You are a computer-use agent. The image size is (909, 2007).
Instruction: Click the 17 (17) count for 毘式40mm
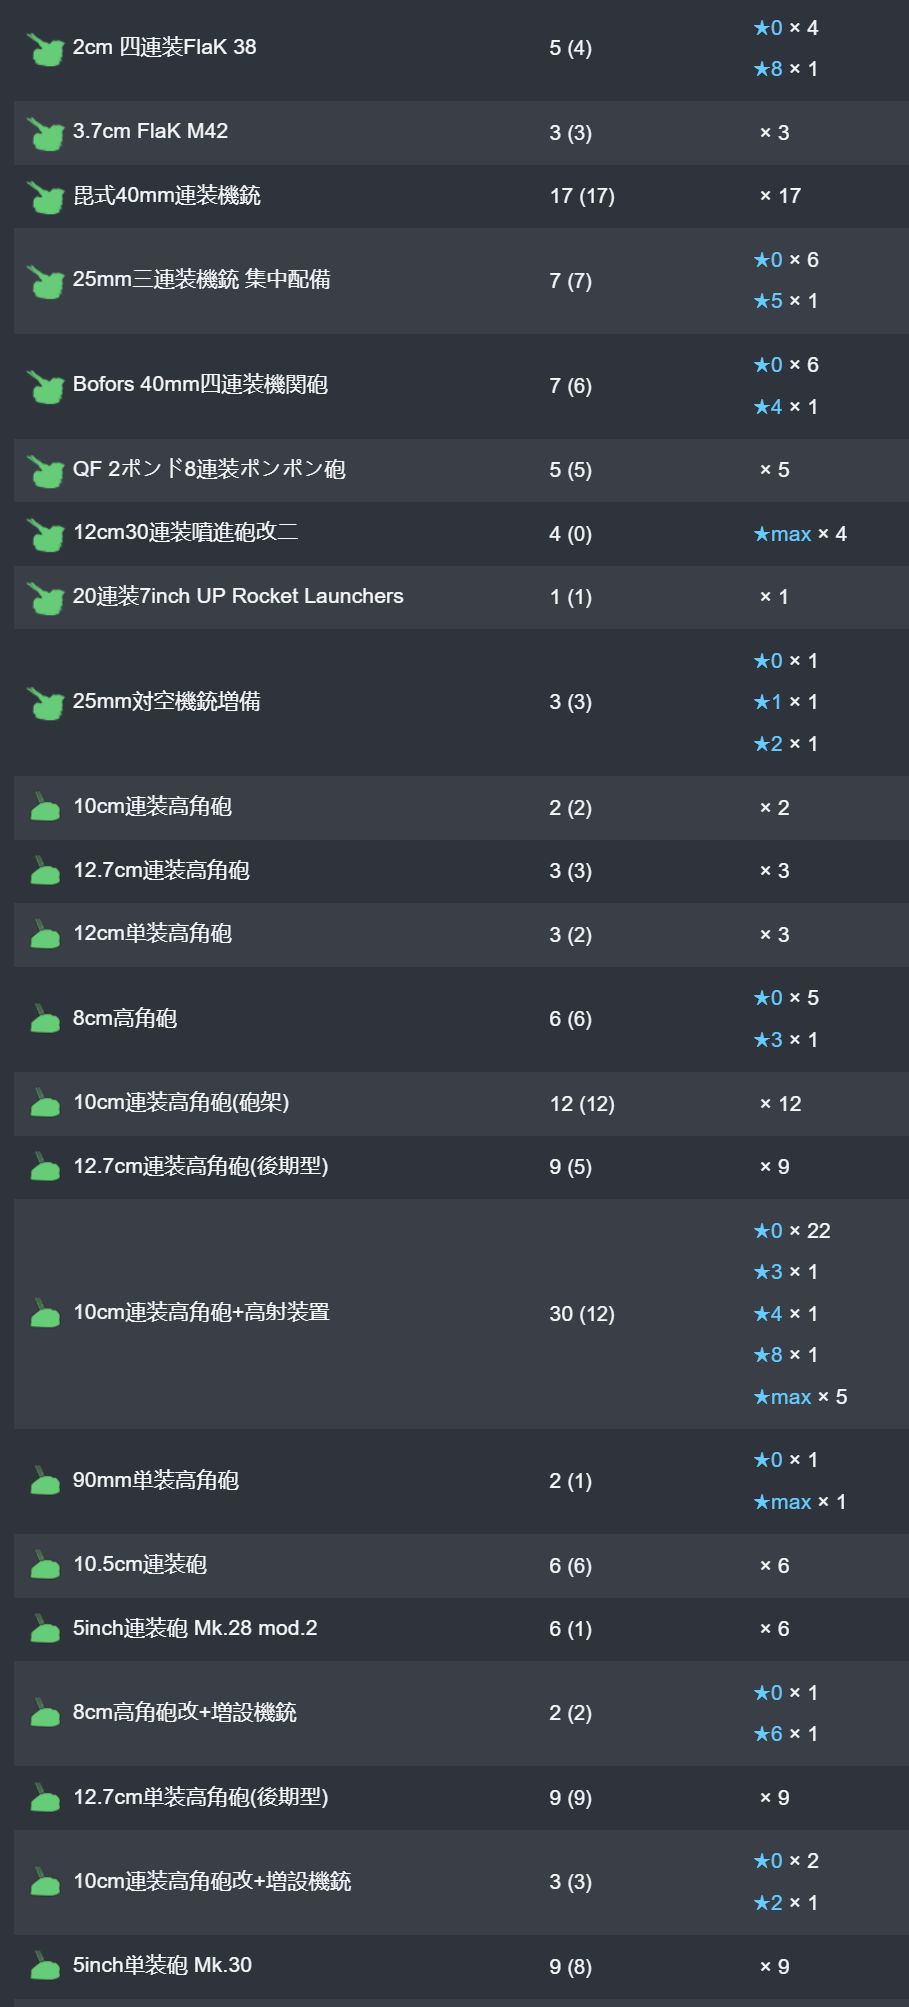(581, 196)
